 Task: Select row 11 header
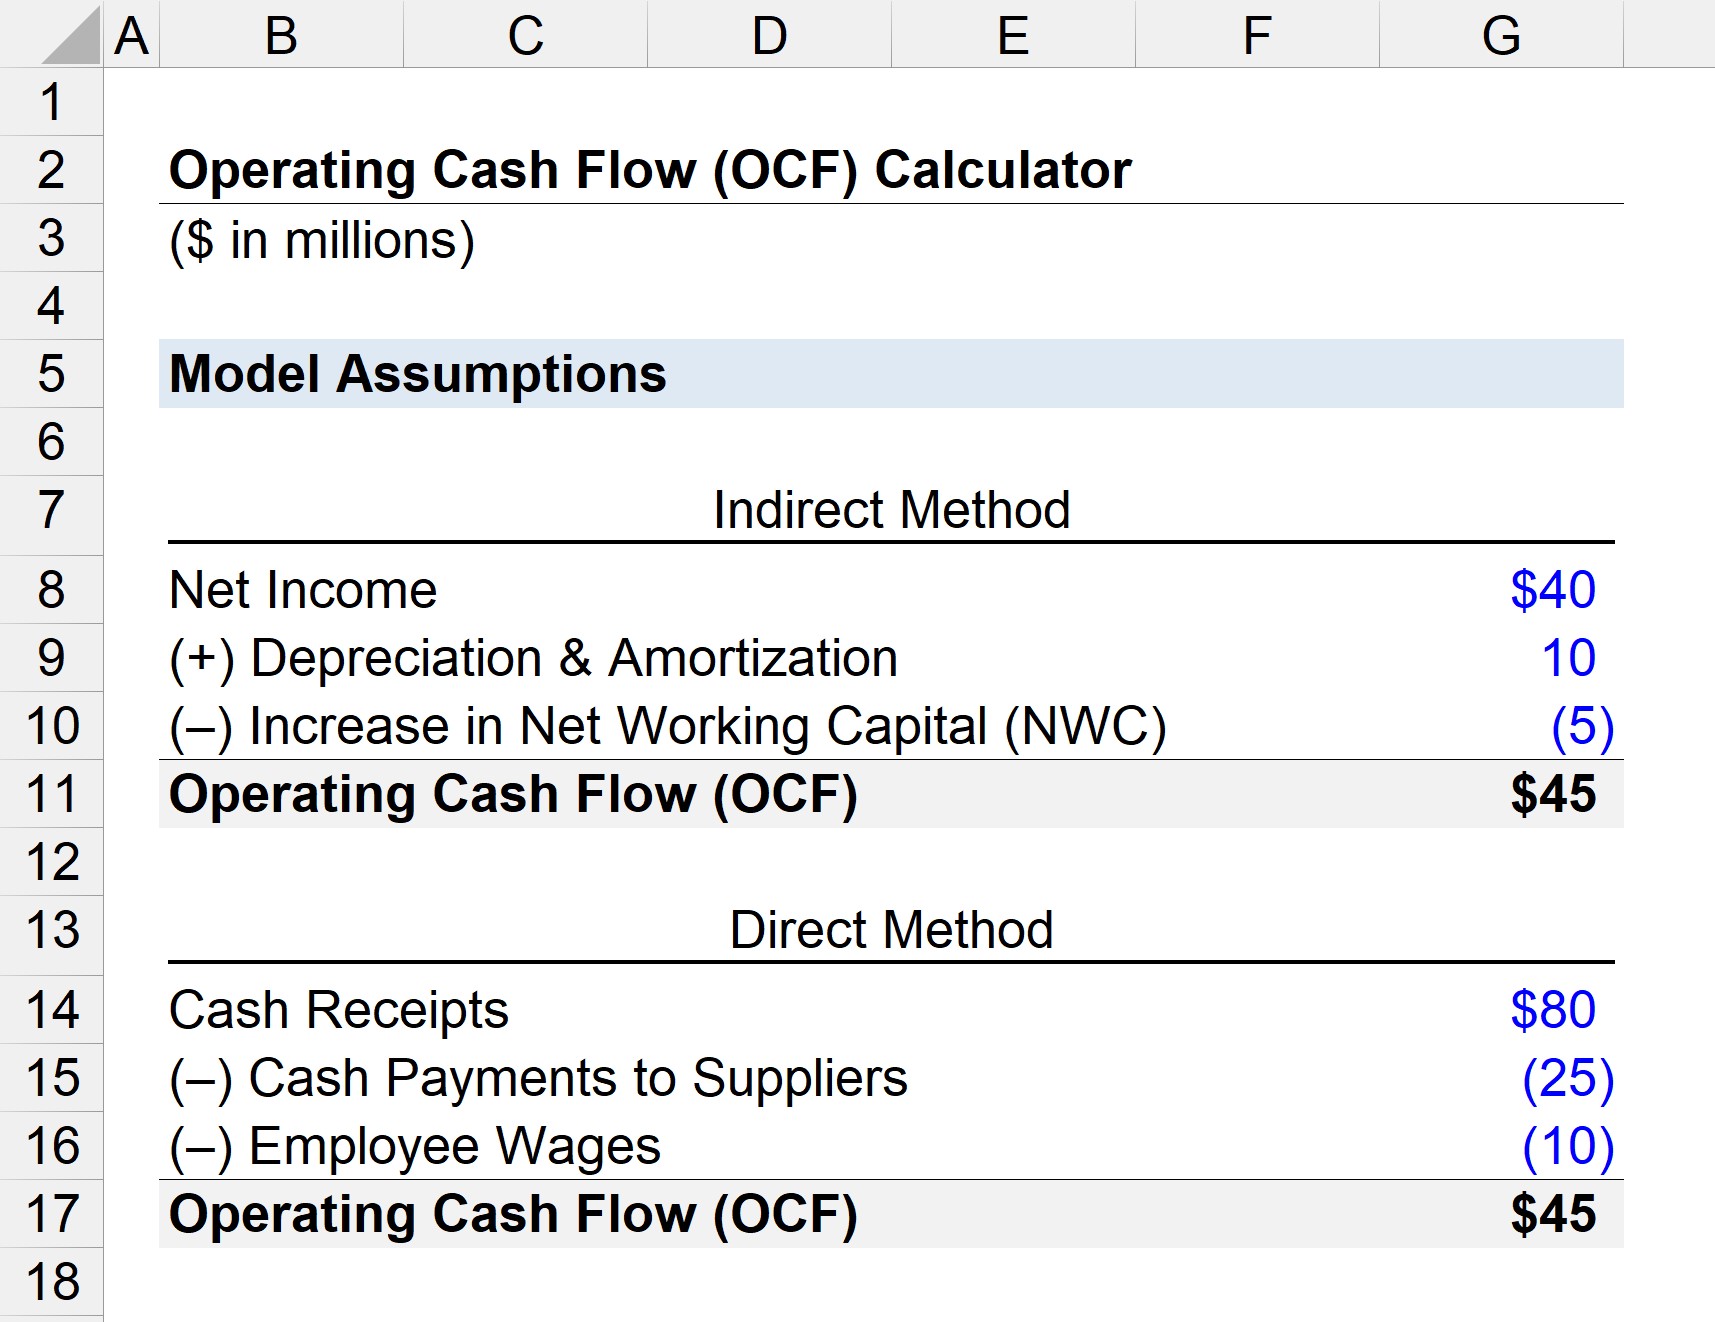point(51,794)
